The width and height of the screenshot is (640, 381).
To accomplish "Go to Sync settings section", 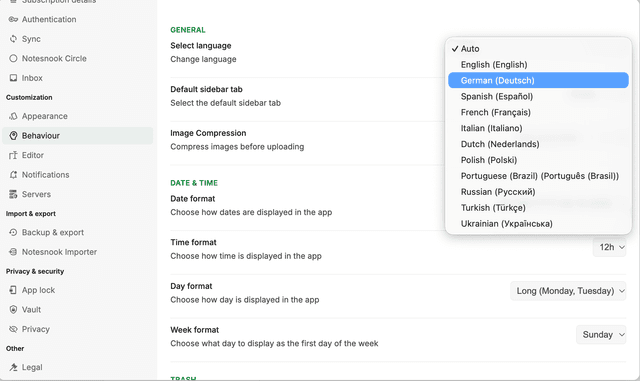I will point(78,39).
